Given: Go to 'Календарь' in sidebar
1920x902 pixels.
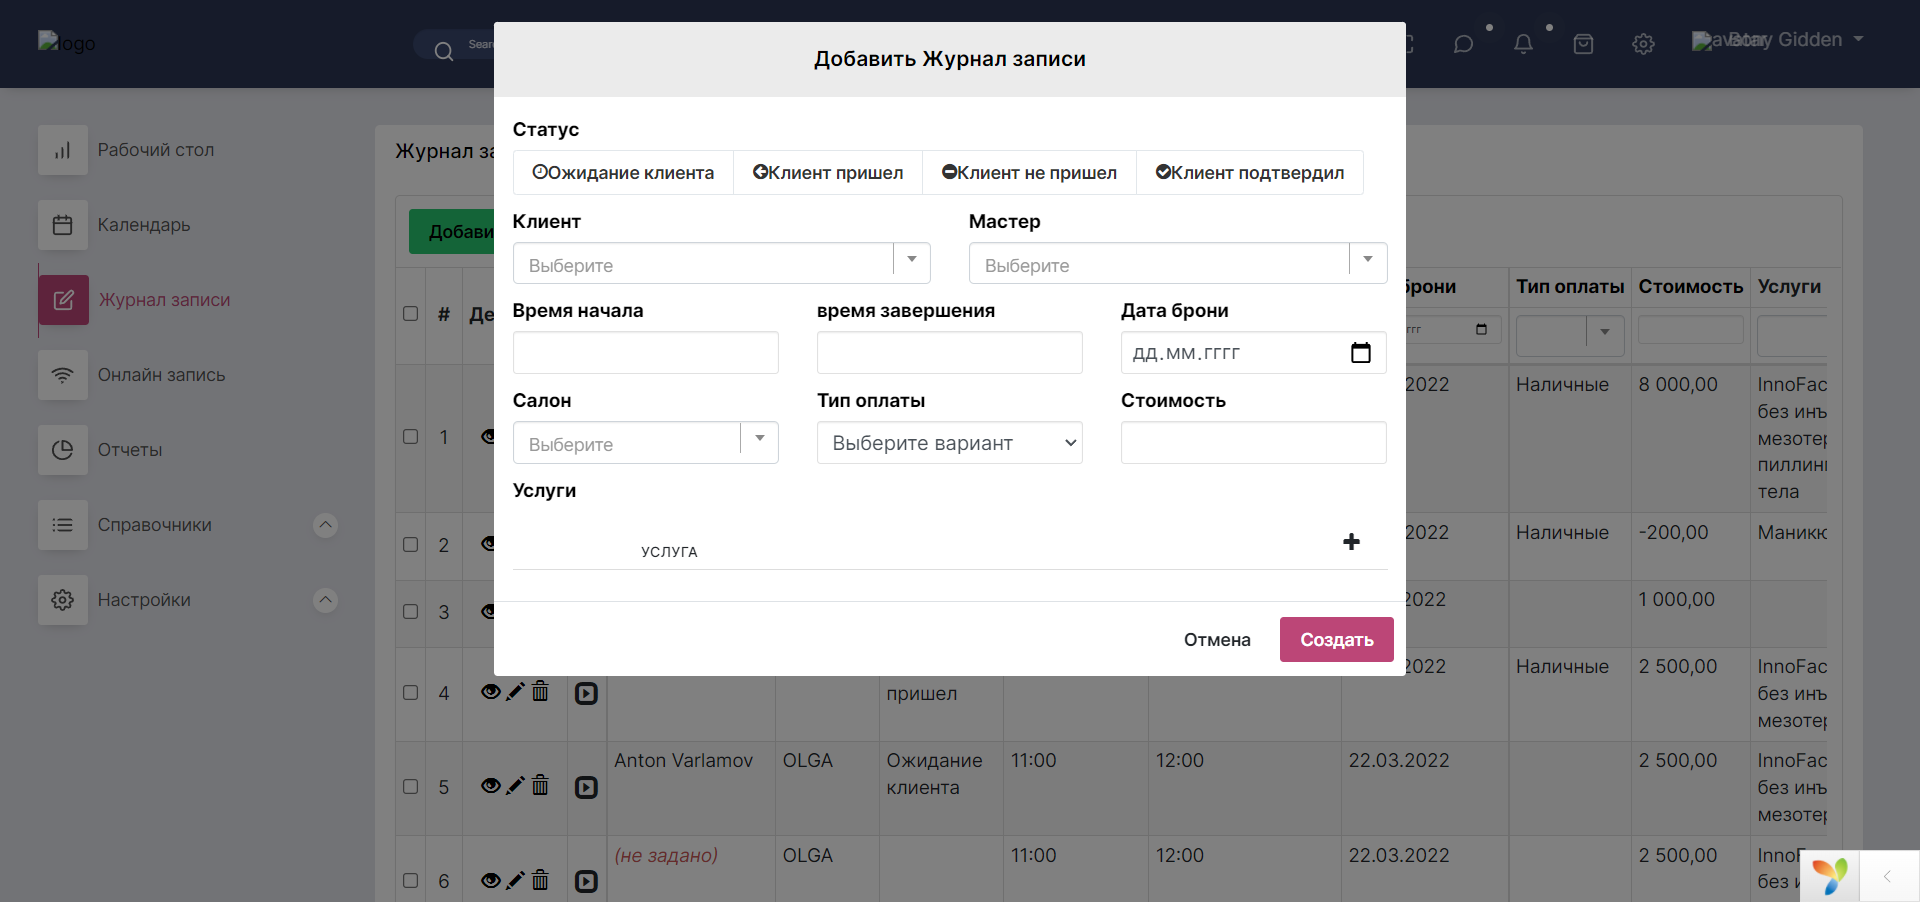Looking at the screenshot, I should 144,225.
